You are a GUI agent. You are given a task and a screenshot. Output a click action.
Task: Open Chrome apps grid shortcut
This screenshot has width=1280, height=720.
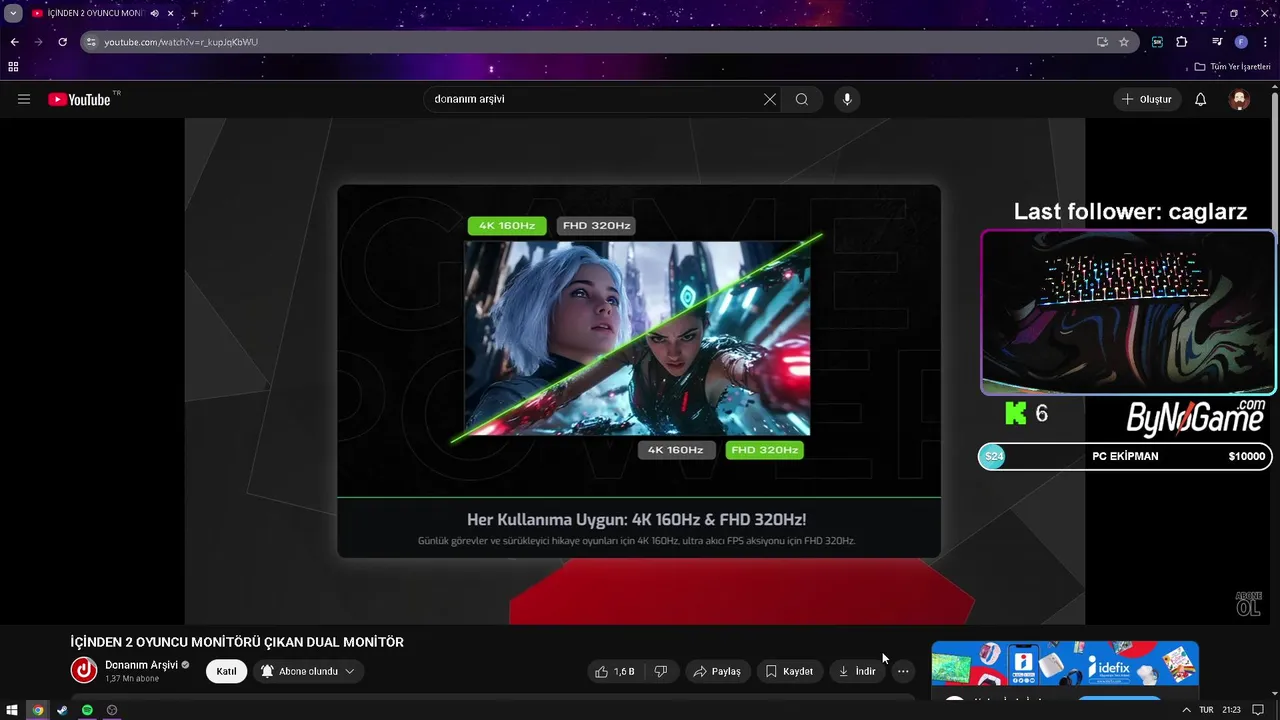[x=13, y=67]
